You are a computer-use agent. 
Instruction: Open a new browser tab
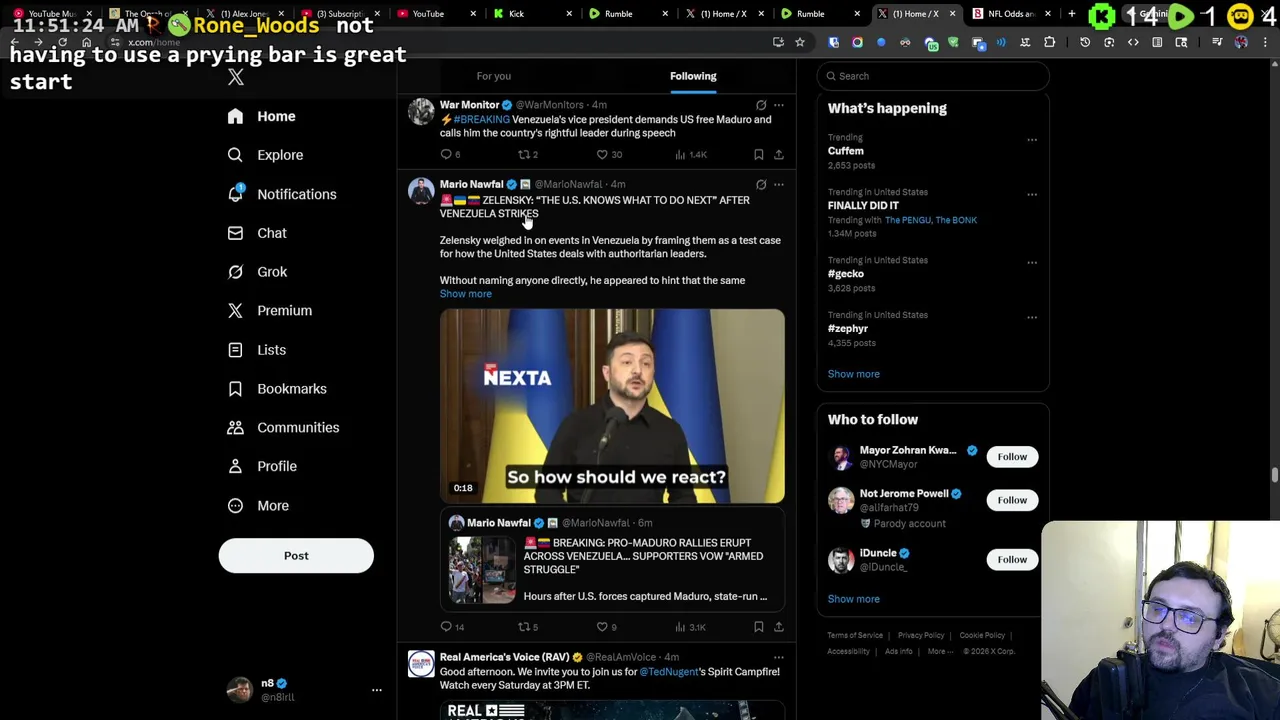(1071, 14)
